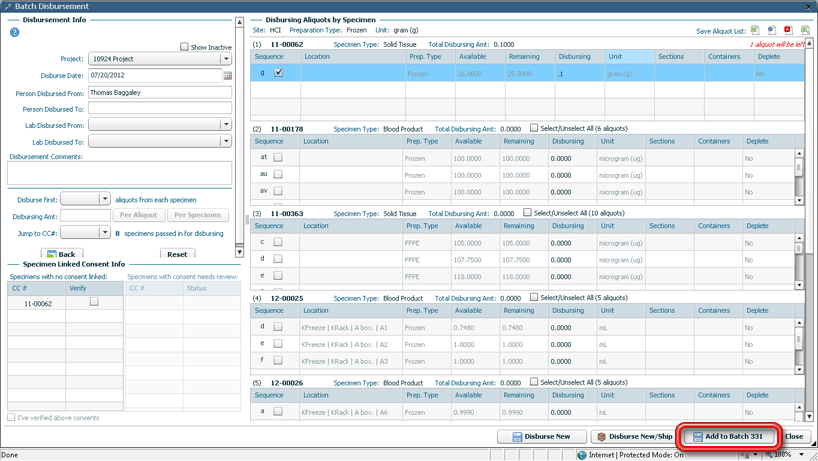This screenshot has width=818, height=461.
Task: Check aliquot 'au' of specimen 11-00178
Action: click(x=278, y=174)
